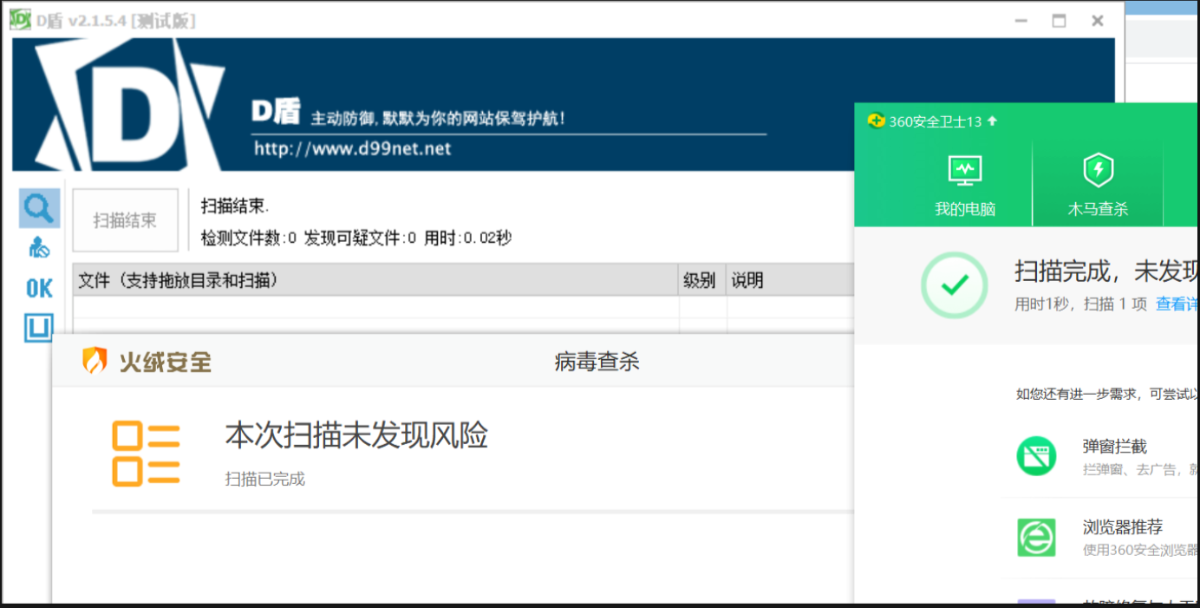Click 用时1秒,扫描 1 项 text
Viewport: 1200px width, 608px height.
coord(1080,304)
